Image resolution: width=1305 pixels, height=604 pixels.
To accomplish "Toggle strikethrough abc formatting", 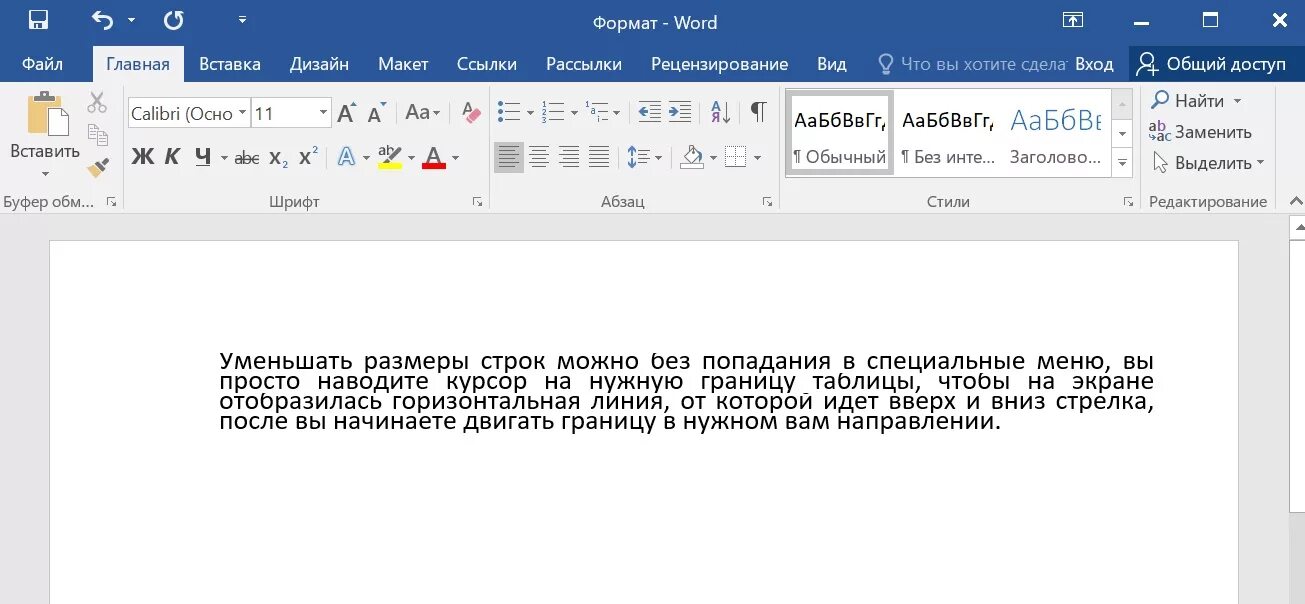I will [247, 157].
